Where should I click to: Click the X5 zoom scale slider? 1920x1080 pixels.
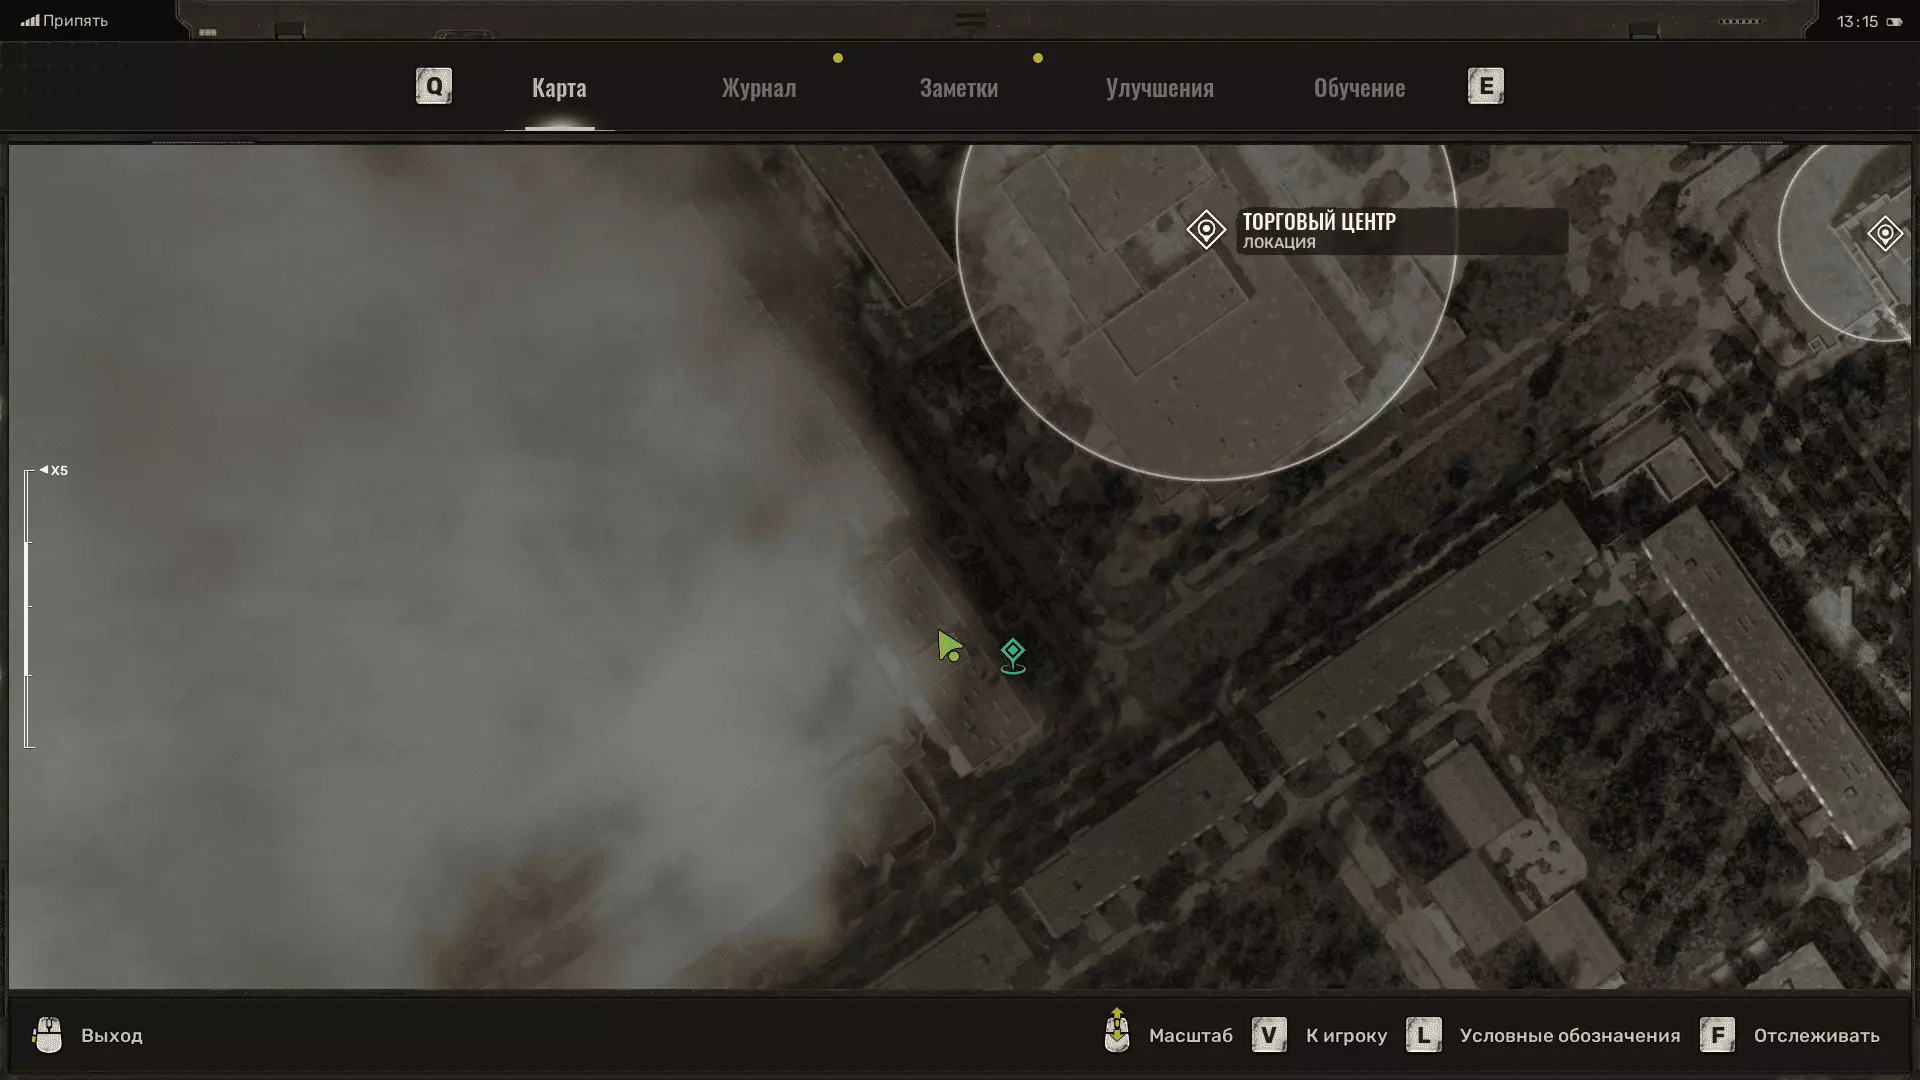pyautogui.click(x=29, y=608)
